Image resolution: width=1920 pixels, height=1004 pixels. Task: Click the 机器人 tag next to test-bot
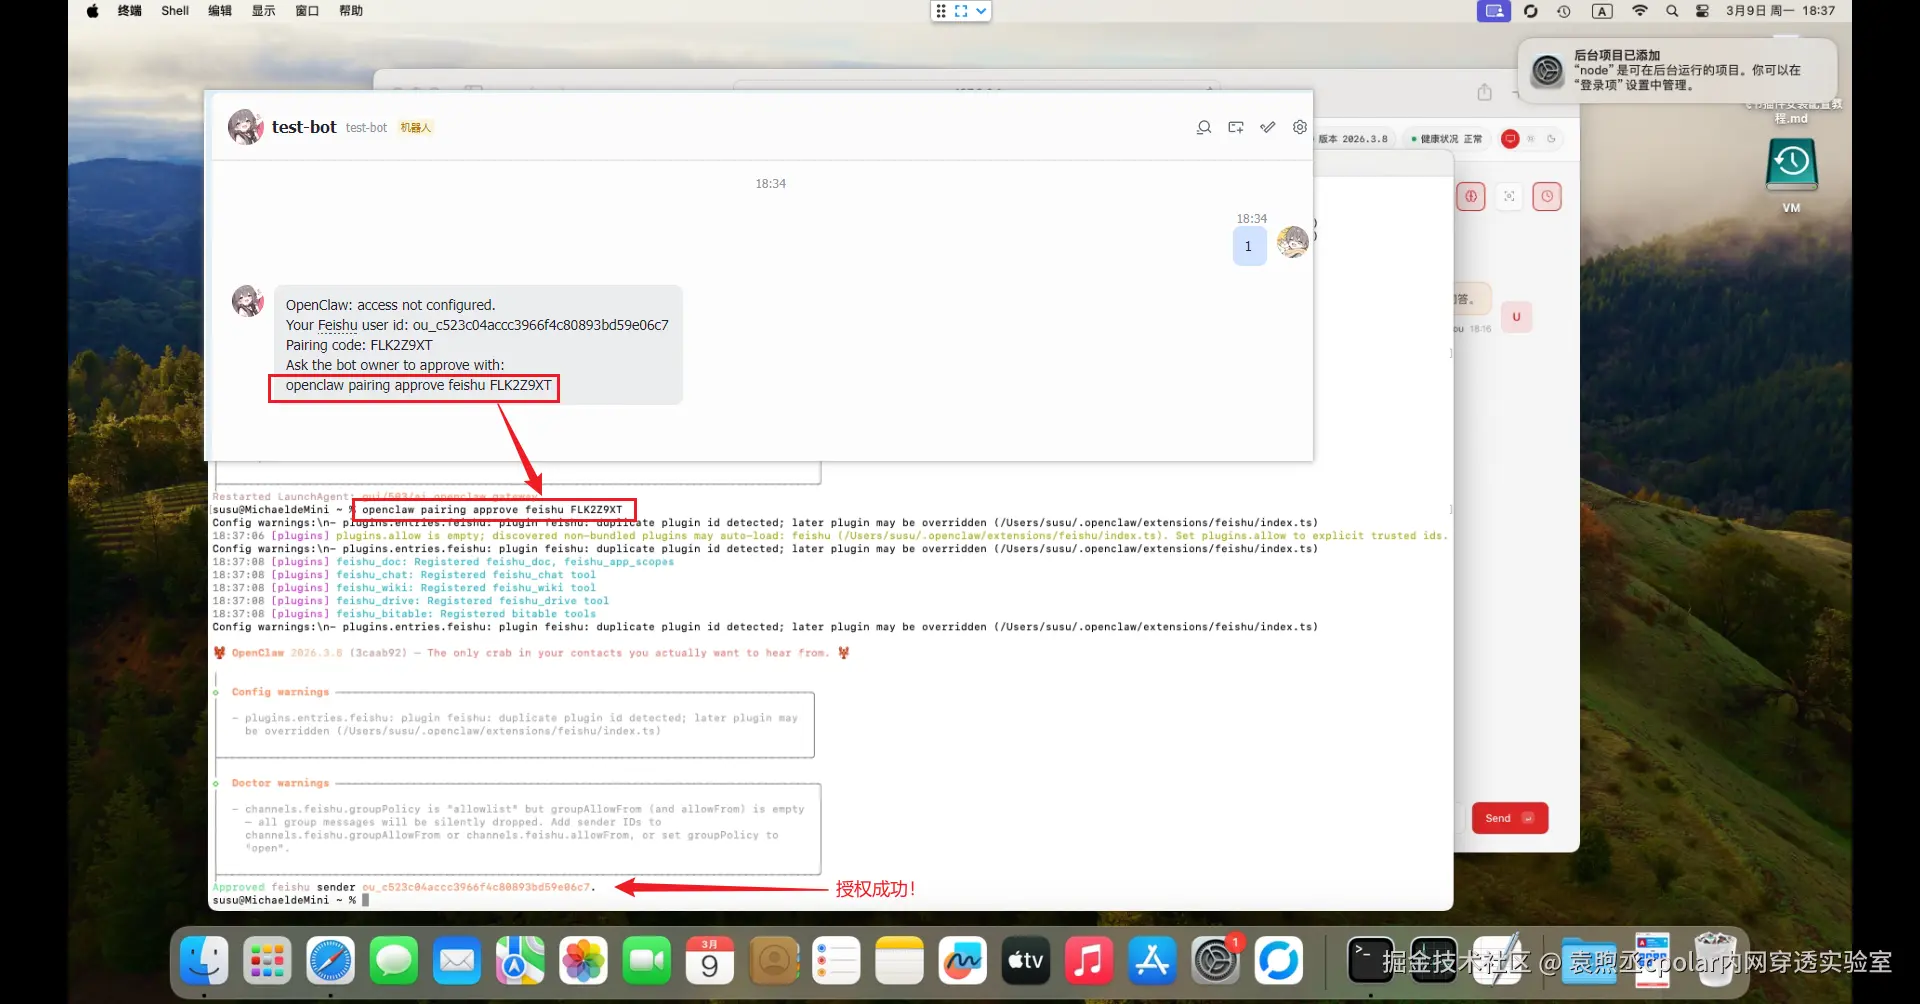tap(415, 128)
